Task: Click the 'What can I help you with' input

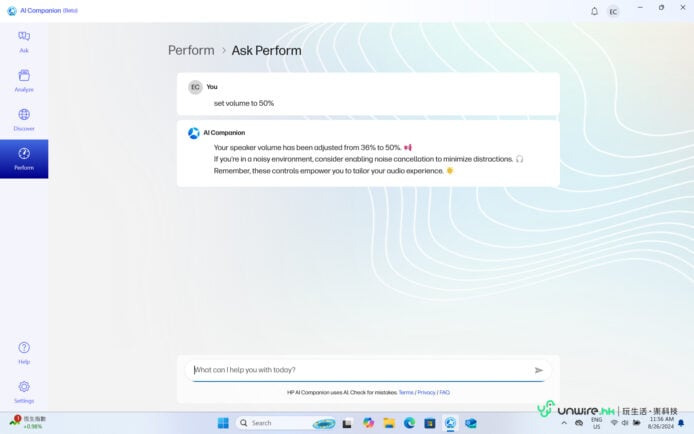Action: tap(360, 370)
